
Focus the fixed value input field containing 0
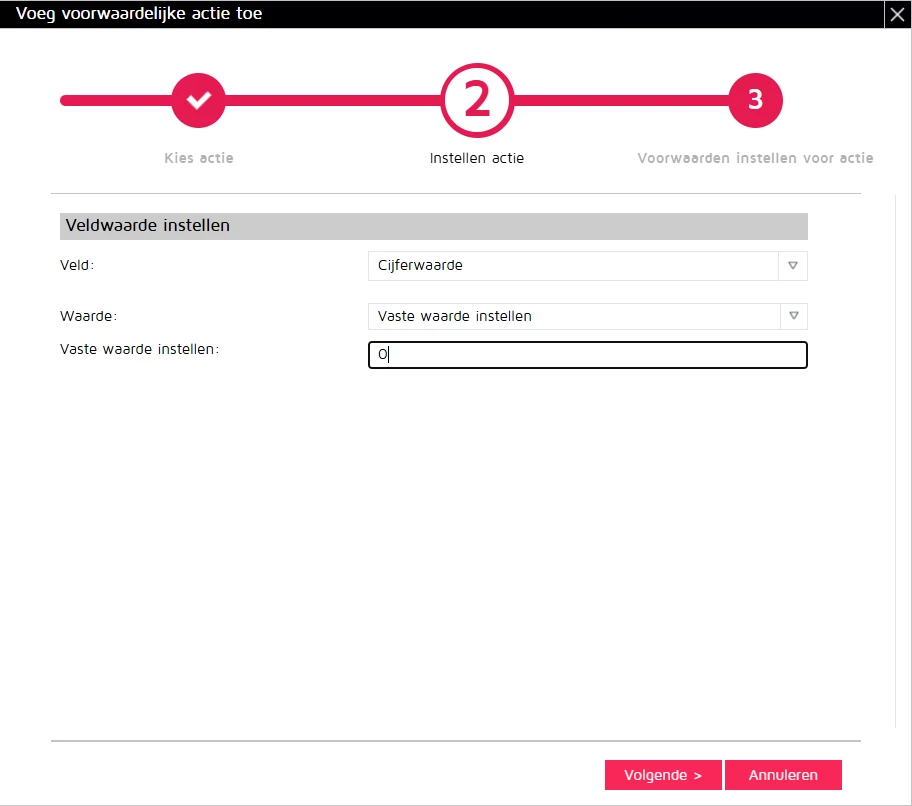pyautogui.click(x=587, y=355)
